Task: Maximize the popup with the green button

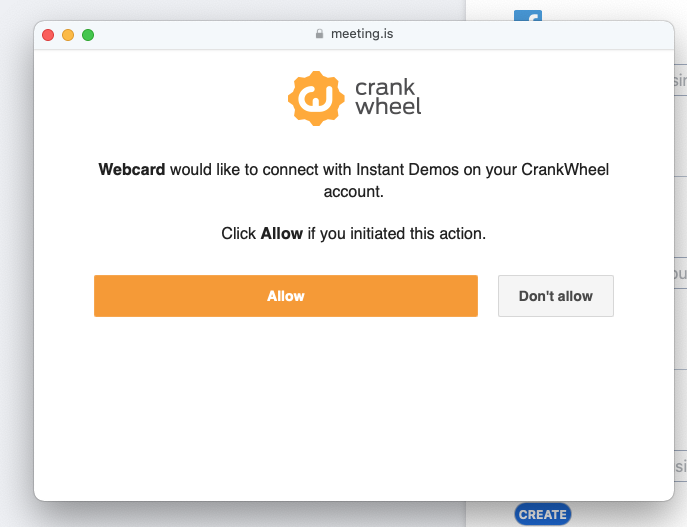Action: pos(88,35)
